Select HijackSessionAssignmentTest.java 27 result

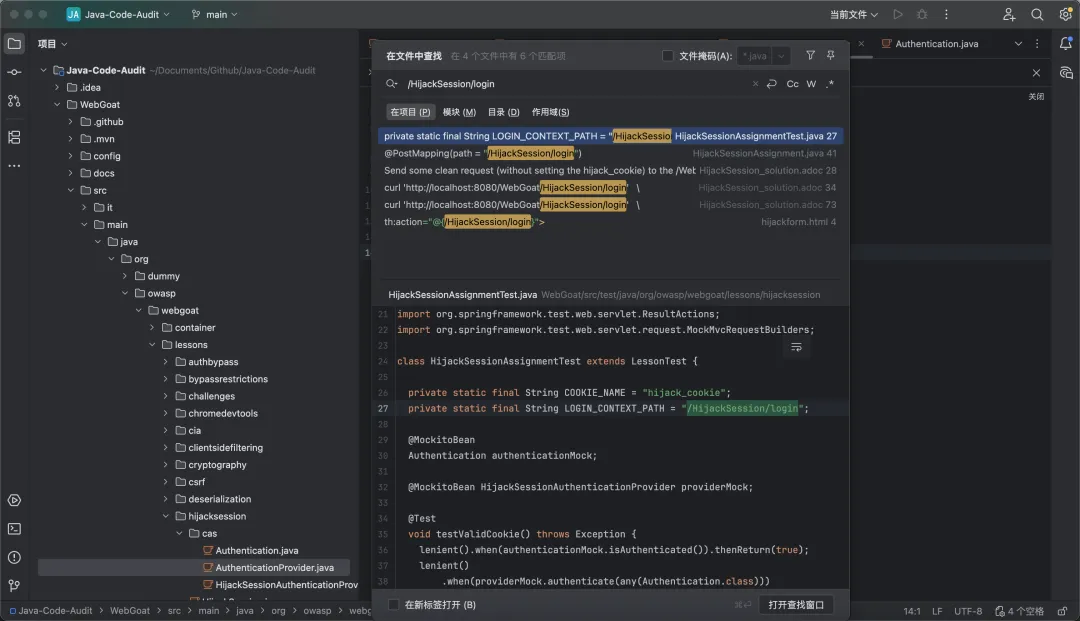610,136
